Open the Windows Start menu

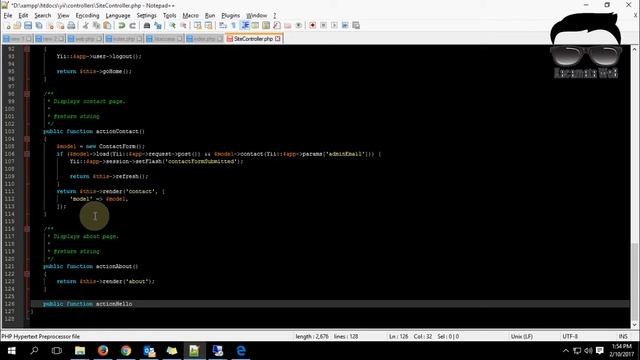click(x=11, y=351)
